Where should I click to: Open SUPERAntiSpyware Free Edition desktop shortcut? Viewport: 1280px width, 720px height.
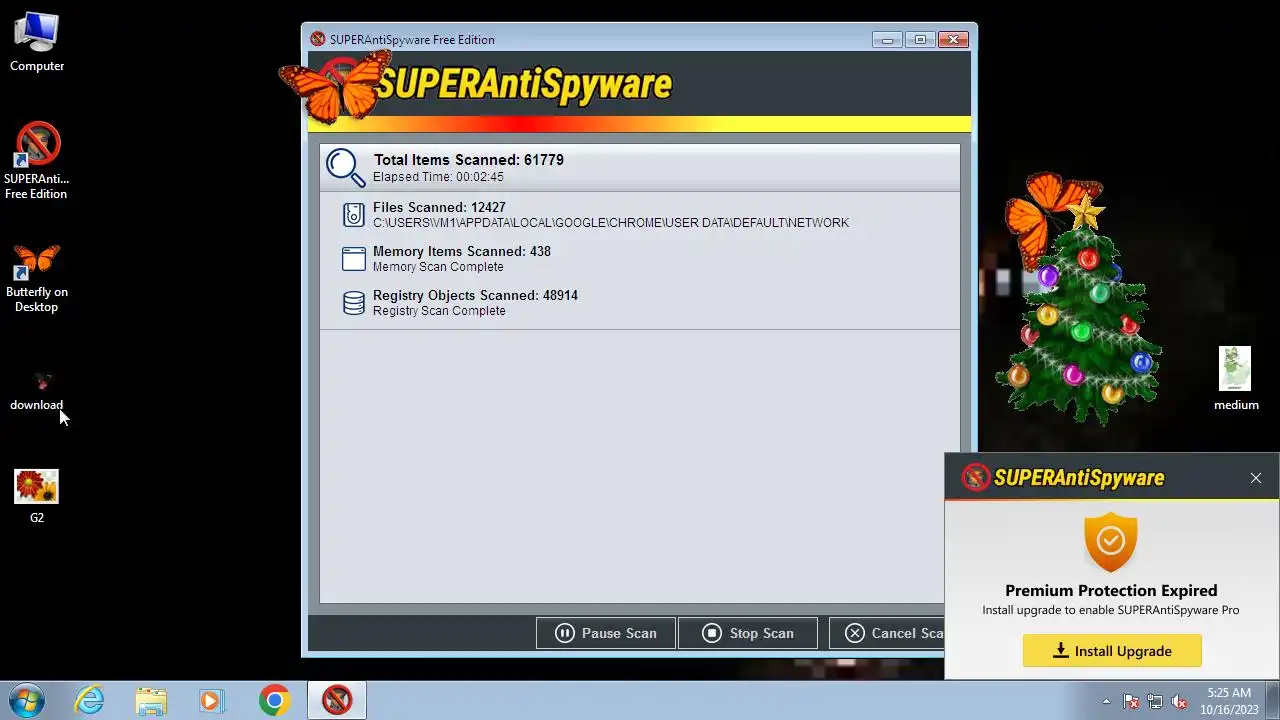click(x=37, y=160)
